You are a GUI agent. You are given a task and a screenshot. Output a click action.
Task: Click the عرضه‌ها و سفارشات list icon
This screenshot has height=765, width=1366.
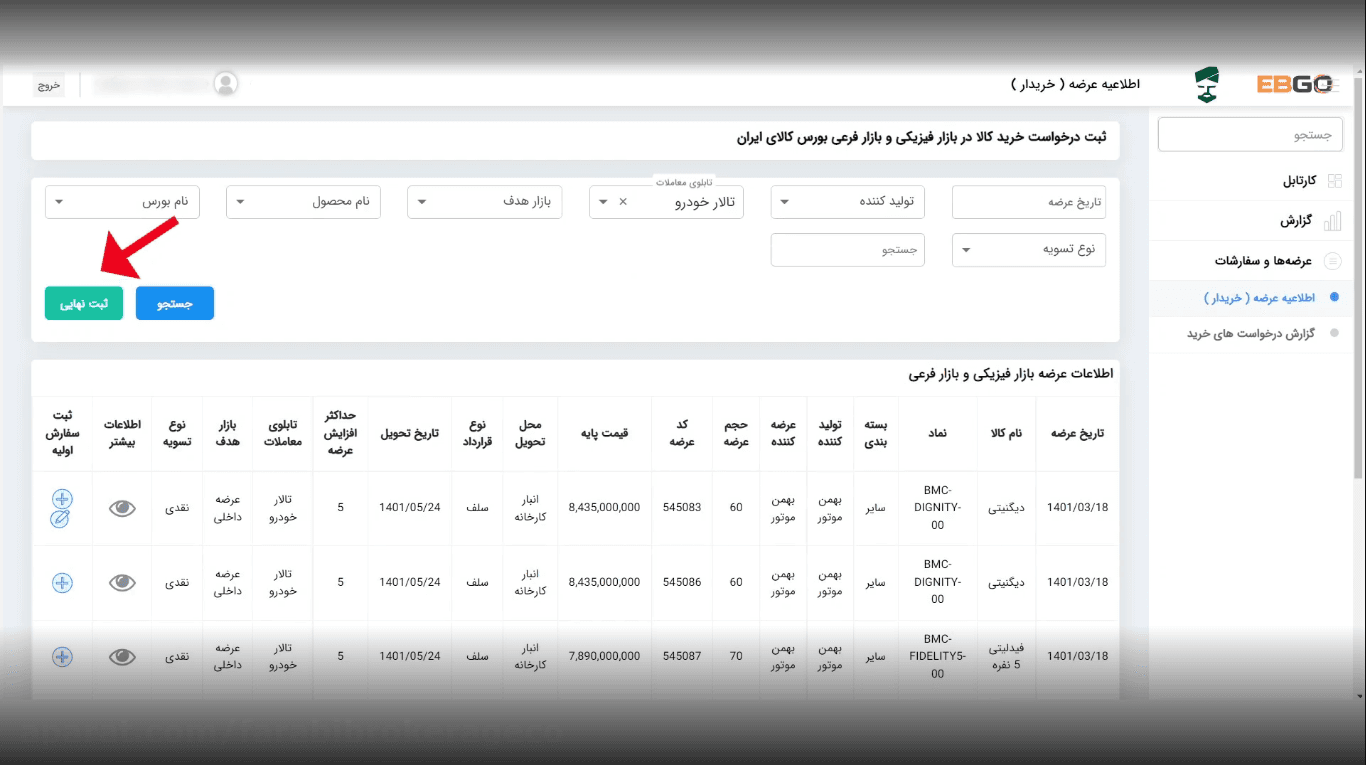coord(1332,261)
